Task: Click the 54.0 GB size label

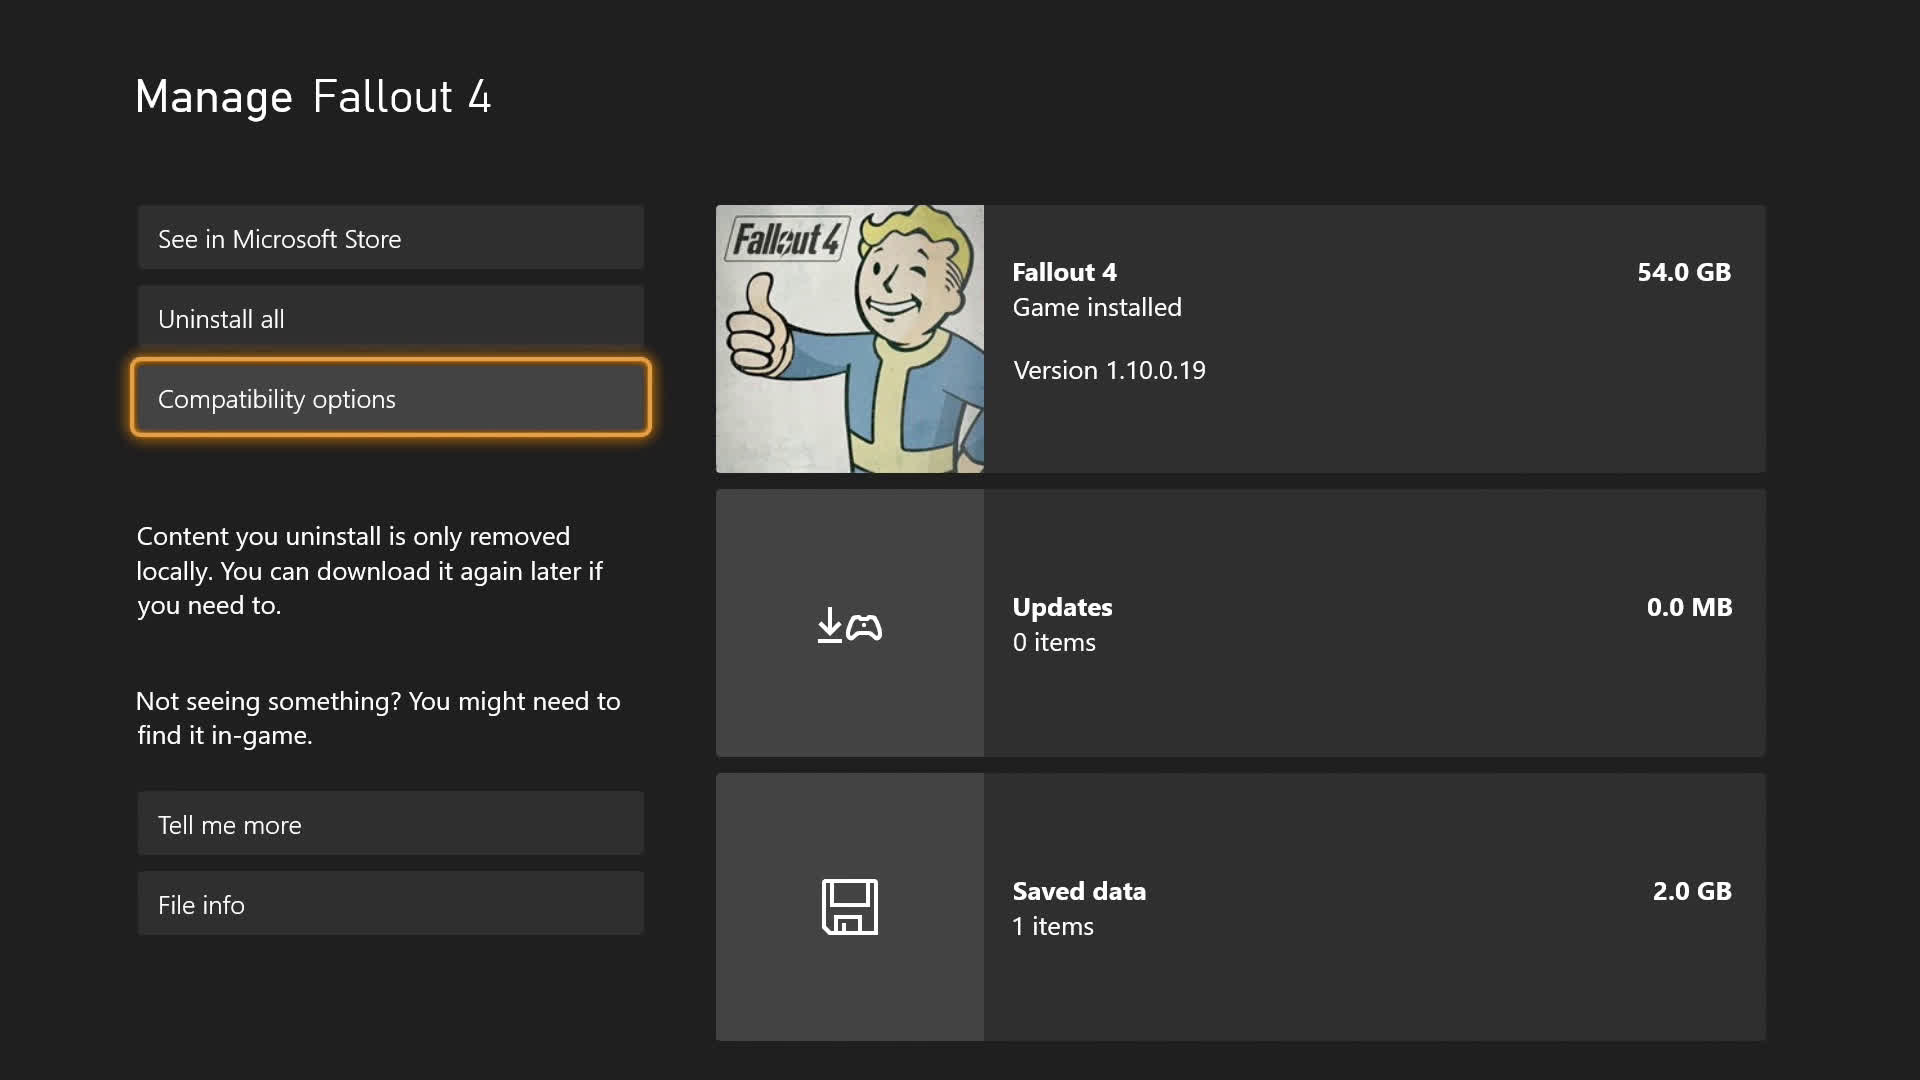Action: 1683,272
